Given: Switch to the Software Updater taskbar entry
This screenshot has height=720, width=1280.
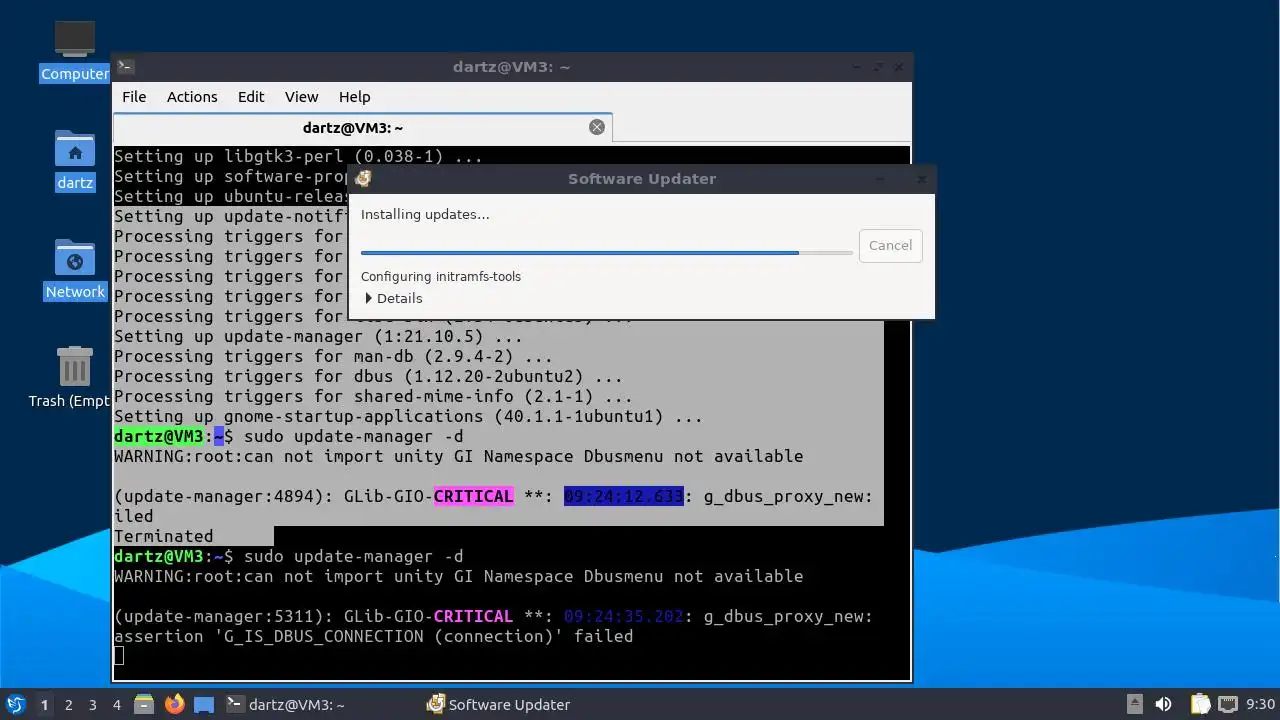Looking at the screenshot, I should (498, 704).
